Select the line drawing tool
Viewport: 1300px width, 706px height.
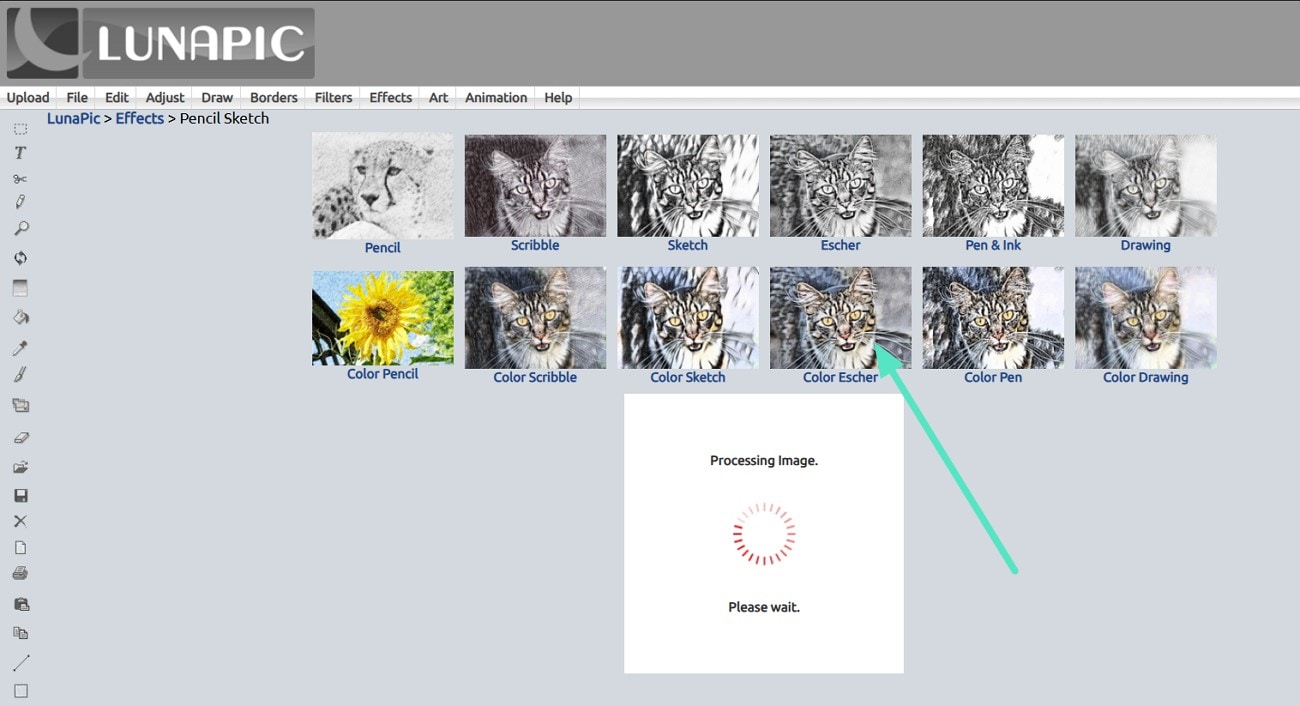20,662
